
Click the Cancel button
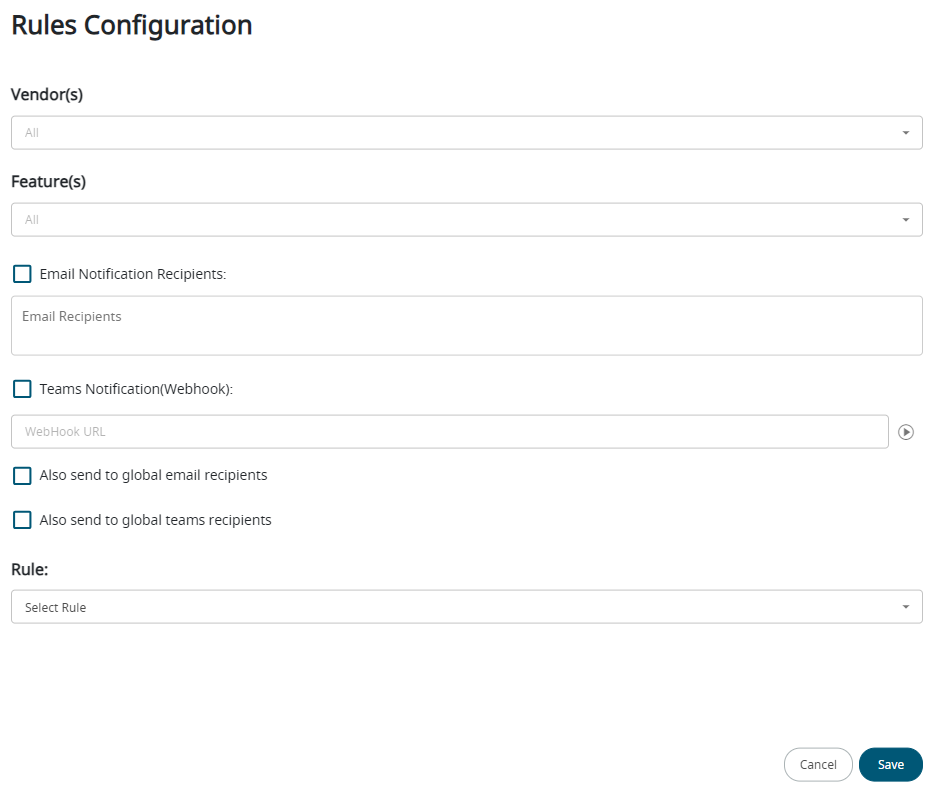coord(818,764)
